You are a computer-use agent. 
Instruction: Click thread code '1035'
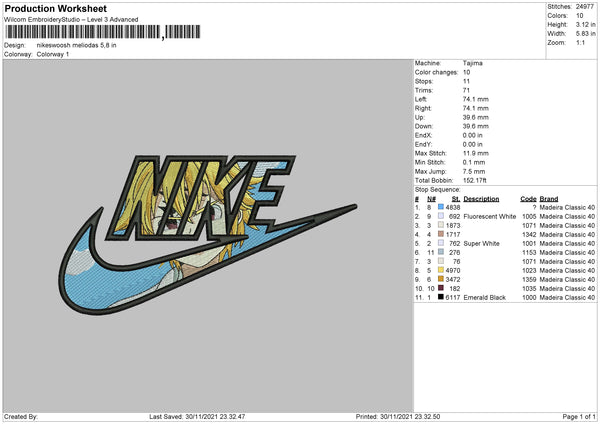click(x=529, y=289)
